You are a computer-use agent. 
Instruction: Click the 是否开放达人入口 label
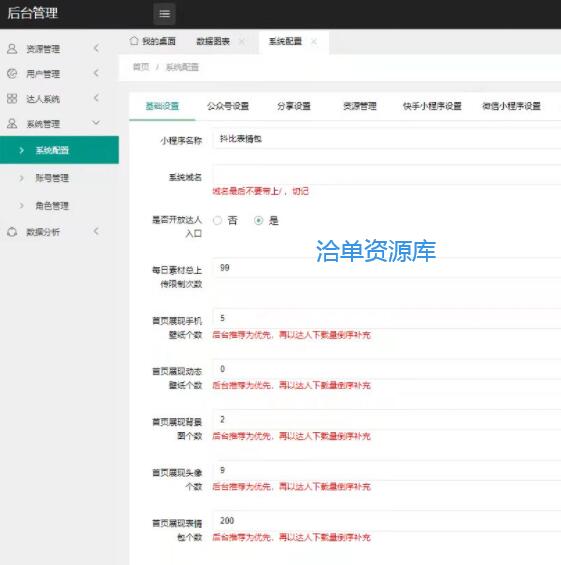coord(177,227)
